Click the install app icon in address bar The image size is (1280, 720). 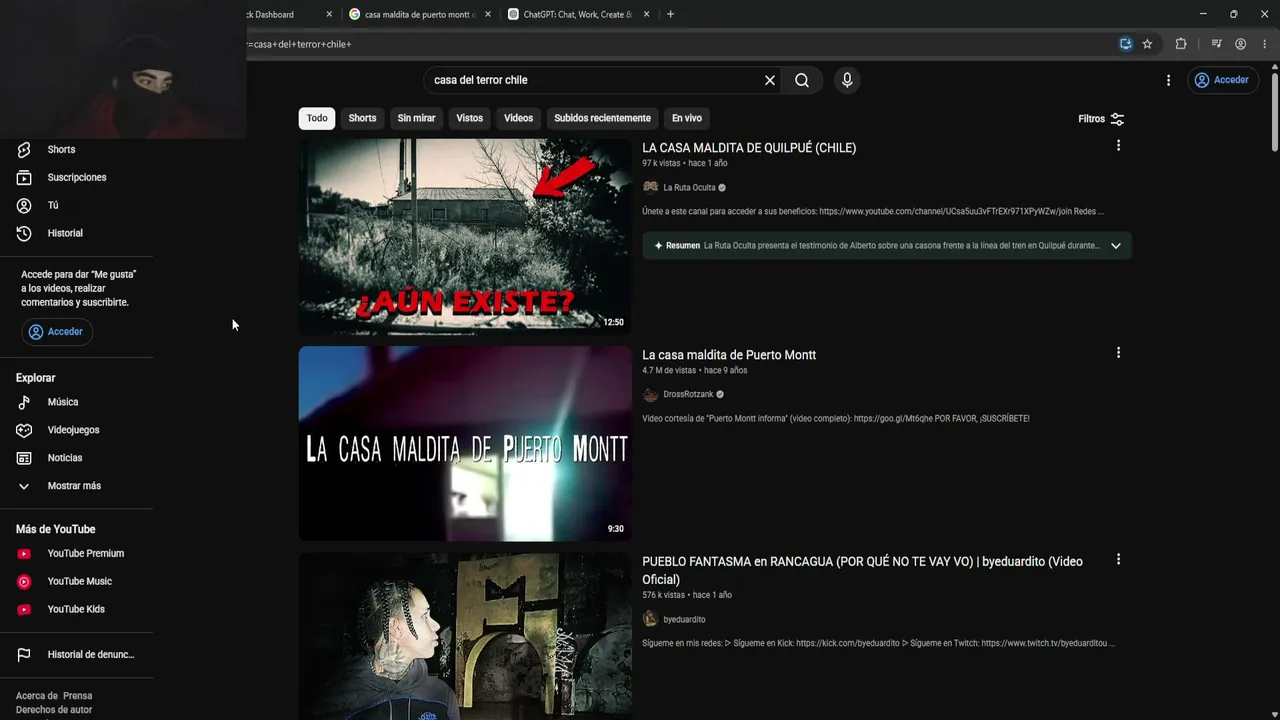(x=1126, y=44)
